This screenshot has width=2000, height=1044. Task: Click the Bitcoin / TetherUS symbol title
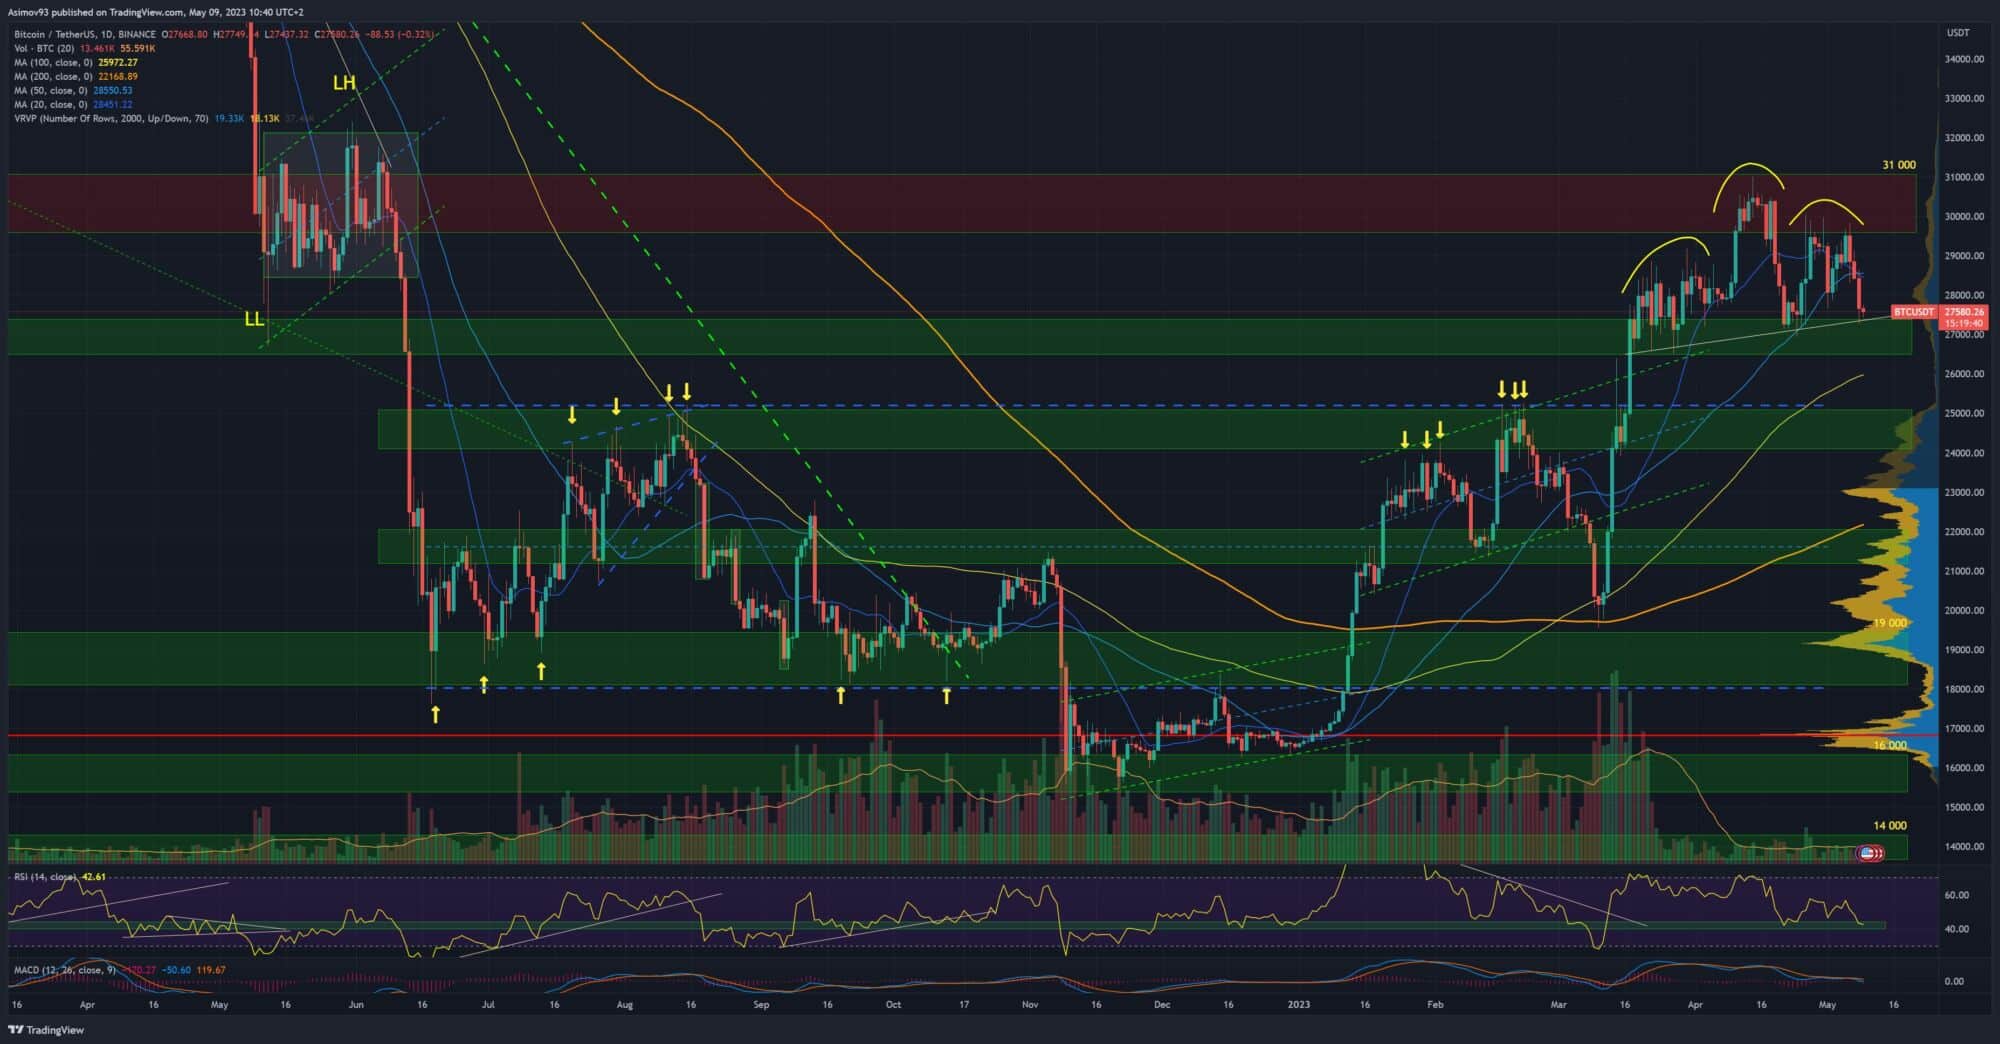click(85, 34)
